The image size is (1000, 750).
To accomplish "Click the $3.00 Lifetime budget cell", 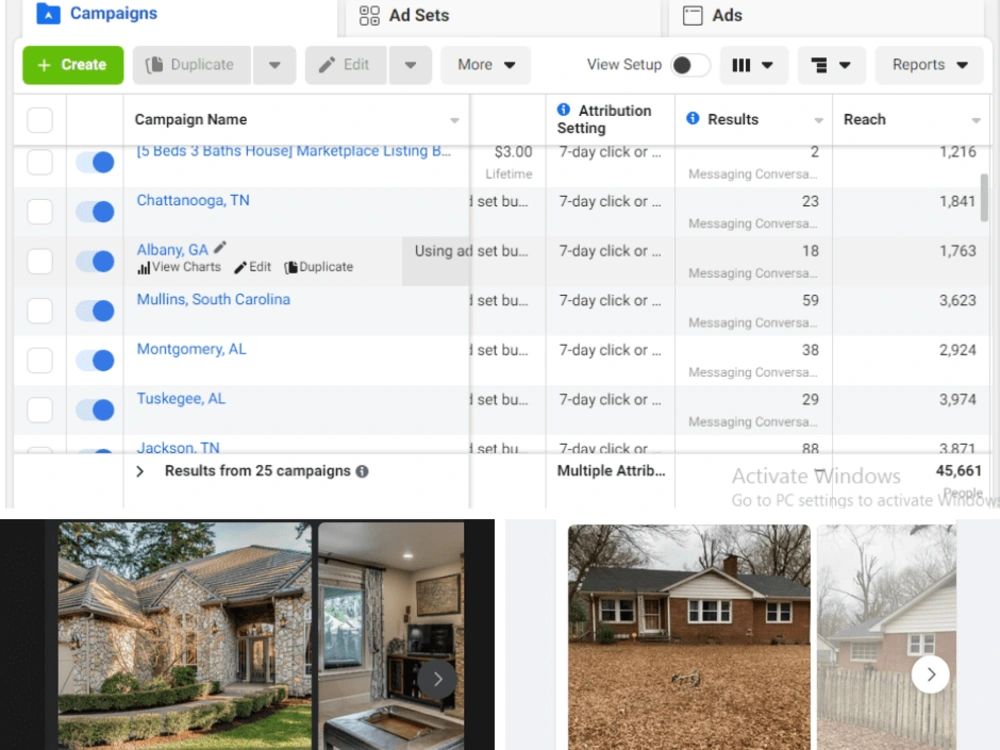I will [x=508, y=163].
